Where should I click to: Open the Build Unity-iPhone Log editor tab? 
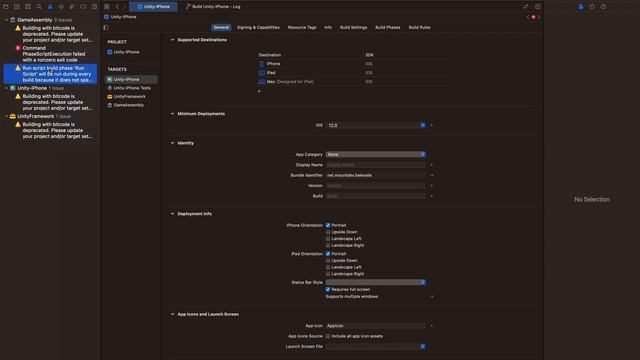[x=213, y=7]
